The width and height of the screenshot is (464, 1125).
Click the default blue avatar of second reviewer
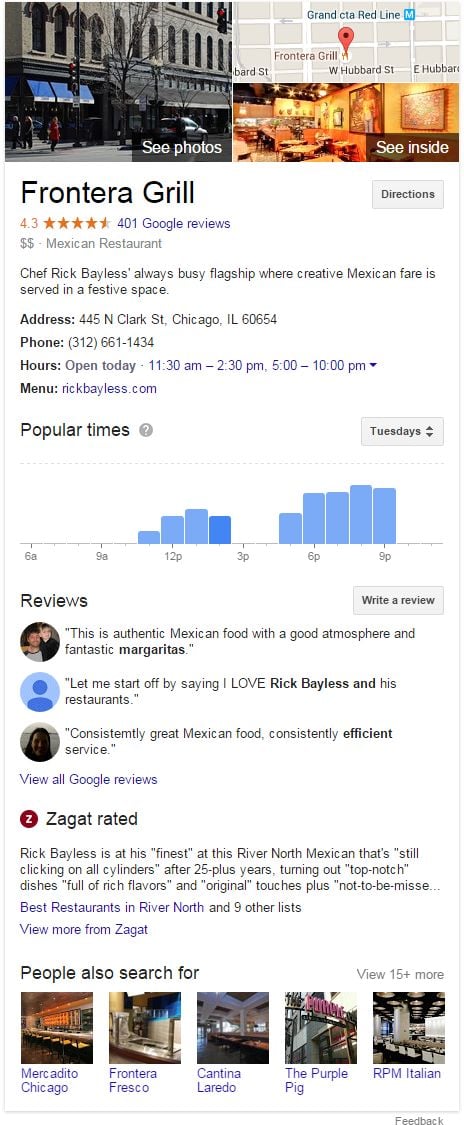(x=39, y=692)
